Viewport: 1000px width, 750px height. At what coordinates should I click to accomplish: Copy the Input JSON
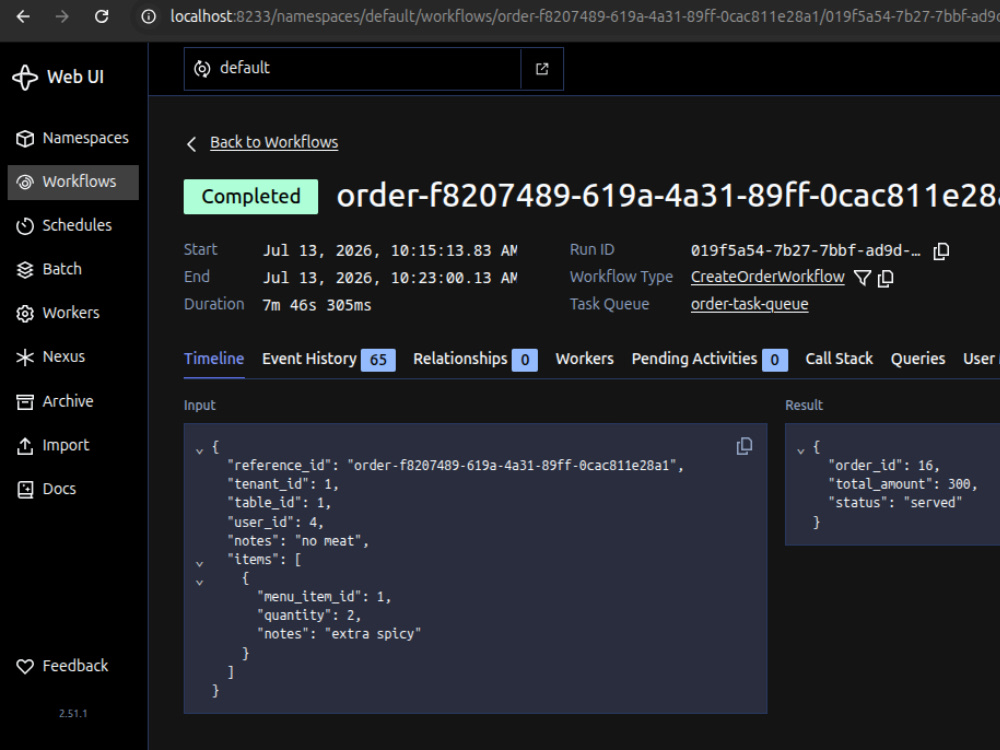click(744, 446)
